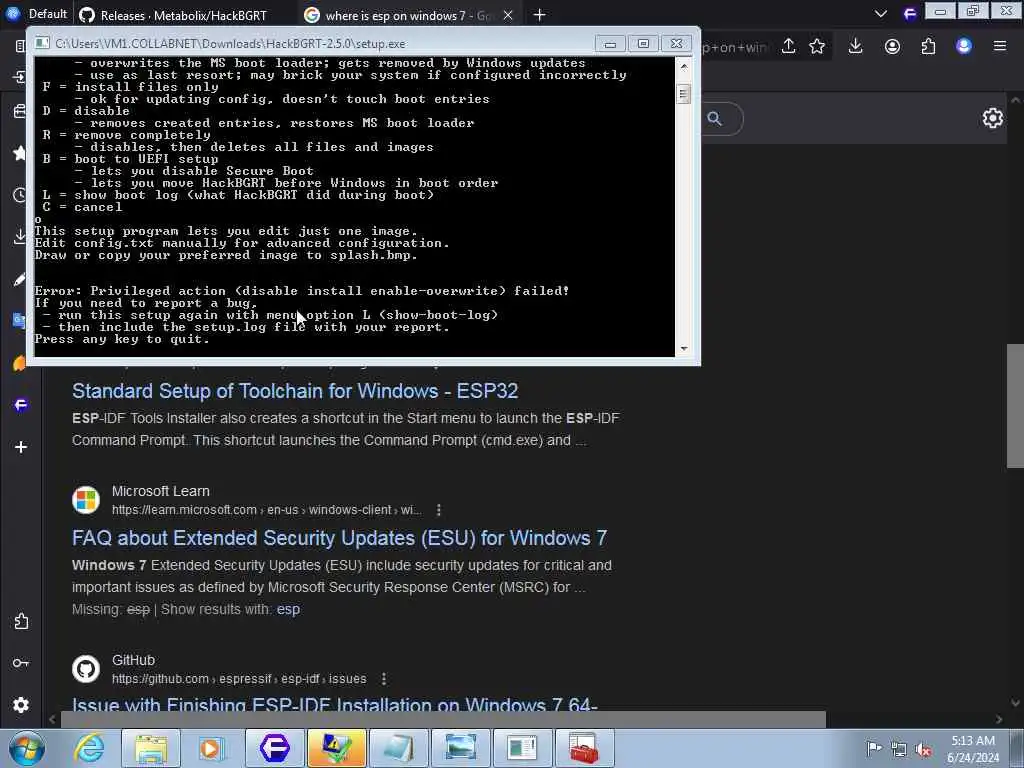Click the console scrollbar thumb
1024x768 pixels.
click(x=684, y=94)
